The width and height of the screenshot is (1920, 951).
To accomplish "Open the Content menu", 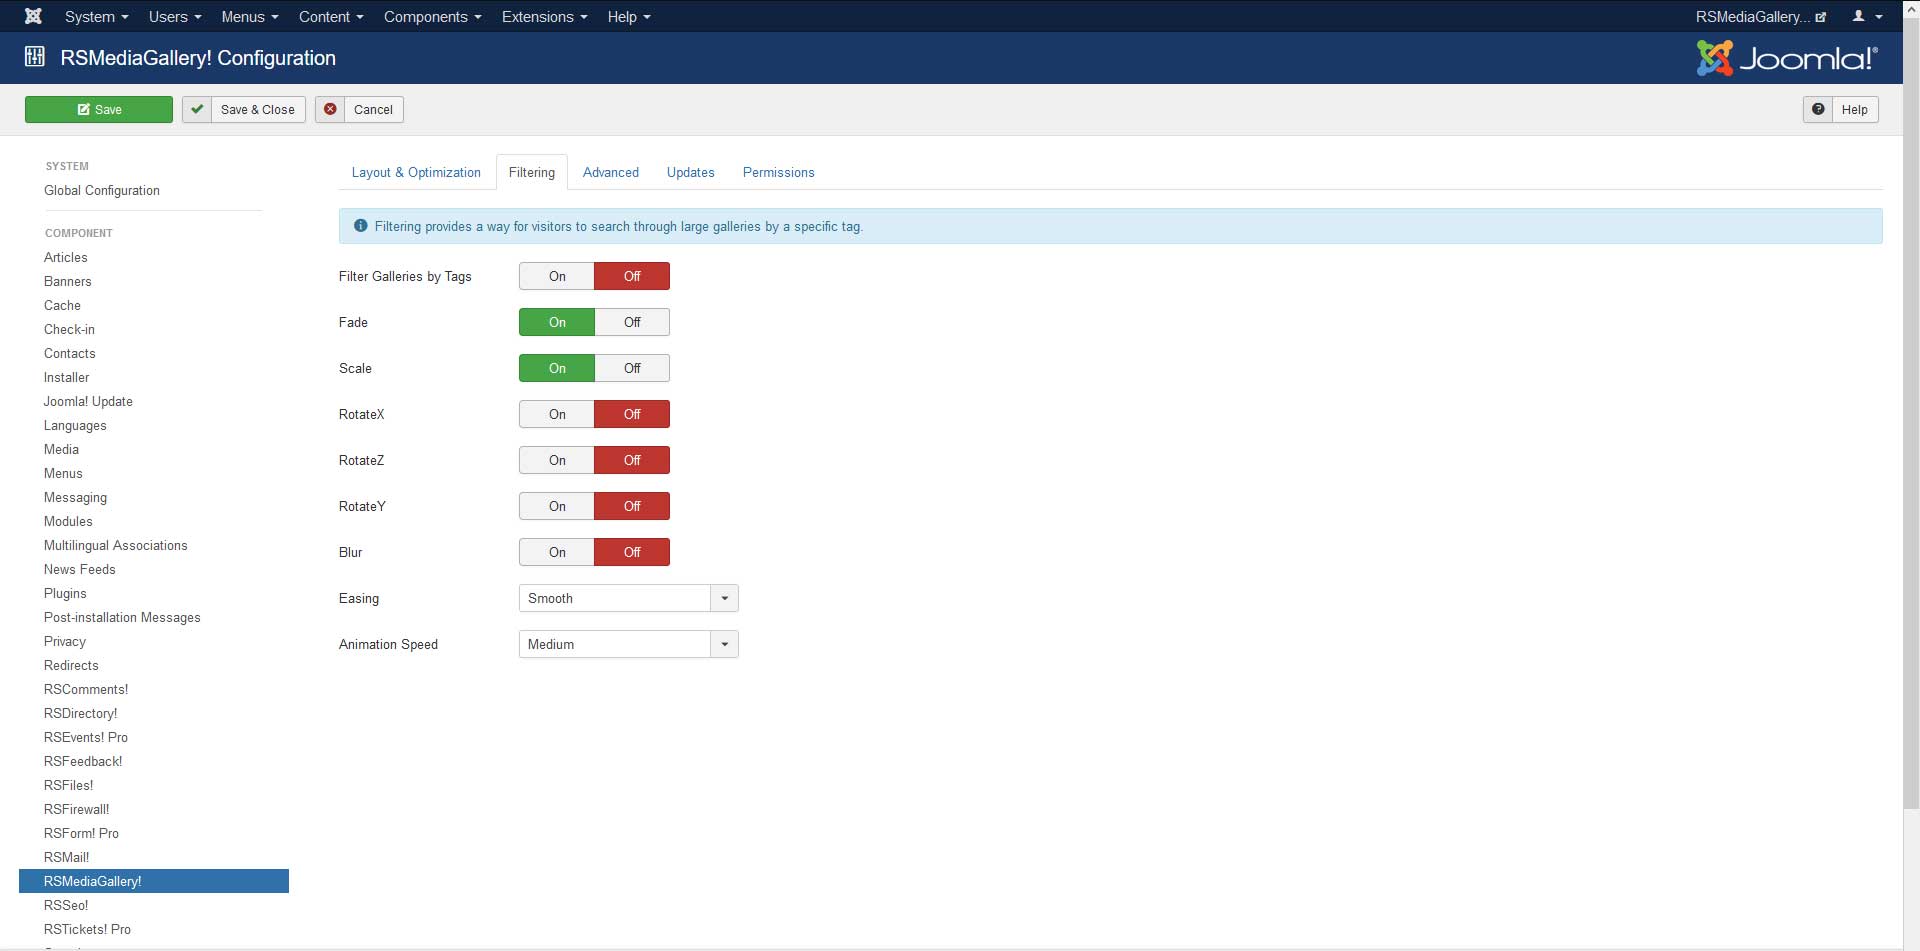I will pos(331,17).
